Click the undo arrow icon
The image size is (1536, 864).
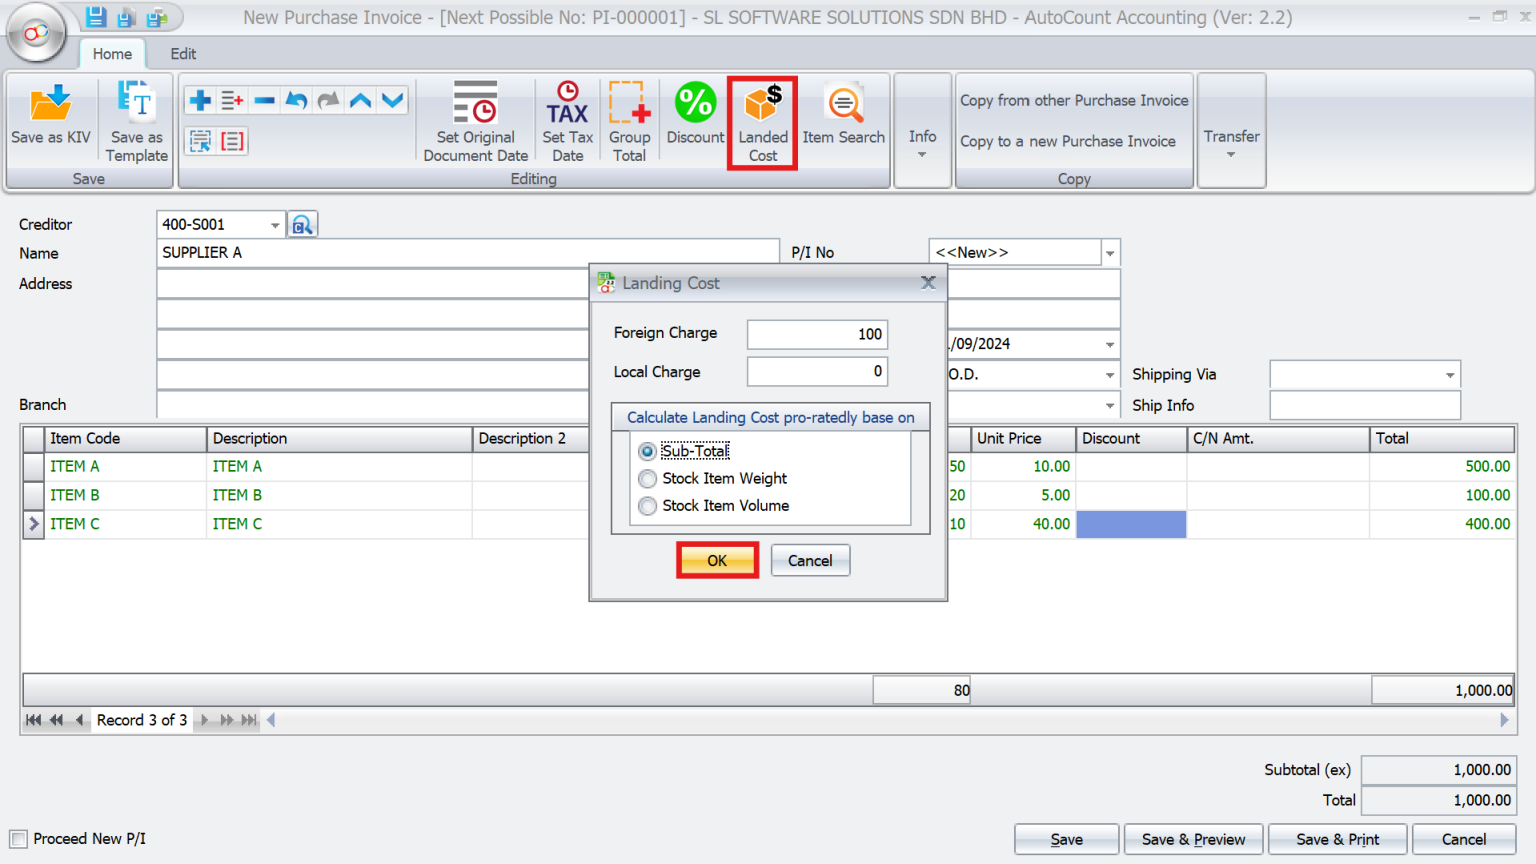tap(296, 100)
